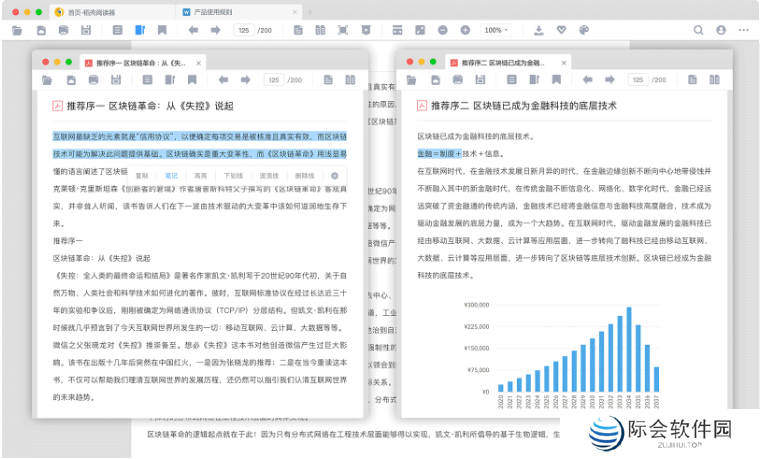This screenshot has width=760, height=459.
Task: Open the 100% zoom level dropdown
Action: click(497, 30)
